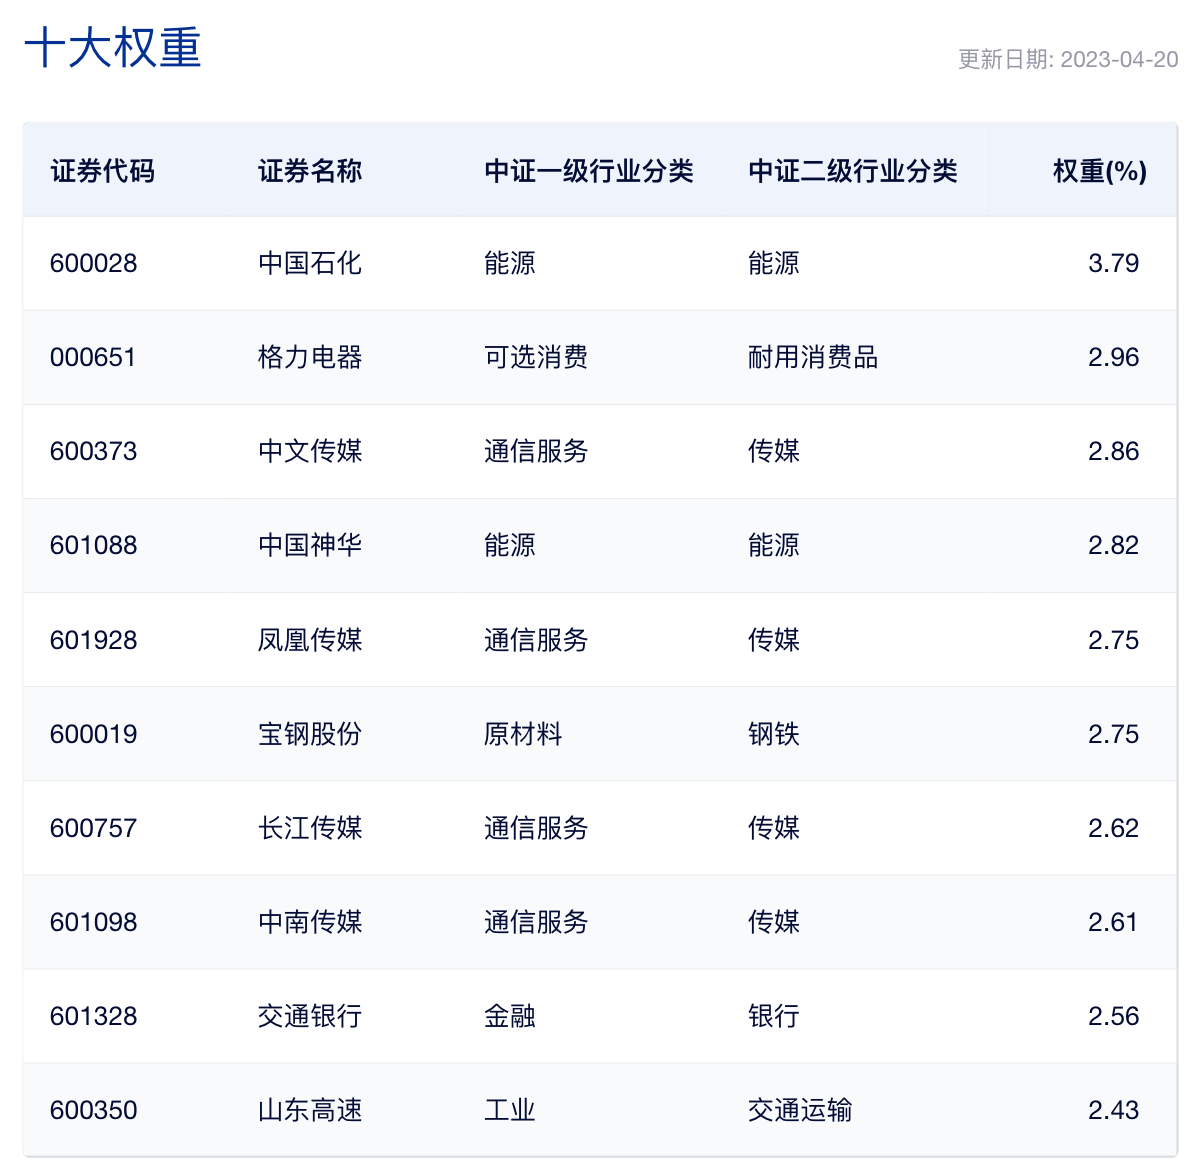The image size is (1194, 1172).
Task: Click the 工业 industry cell
Action: coord(510,1110)
